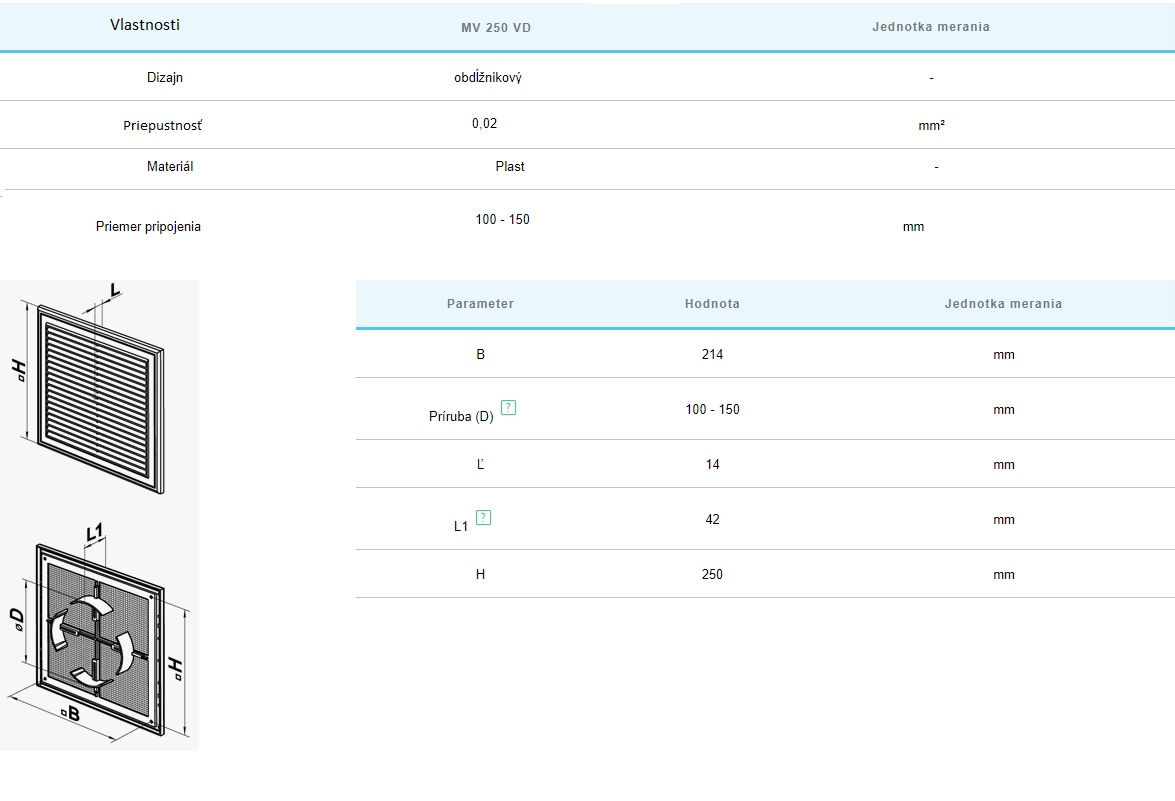Click the Dizajn row label
This screenshot has height=801, width=1175.
tap(164, 78)
